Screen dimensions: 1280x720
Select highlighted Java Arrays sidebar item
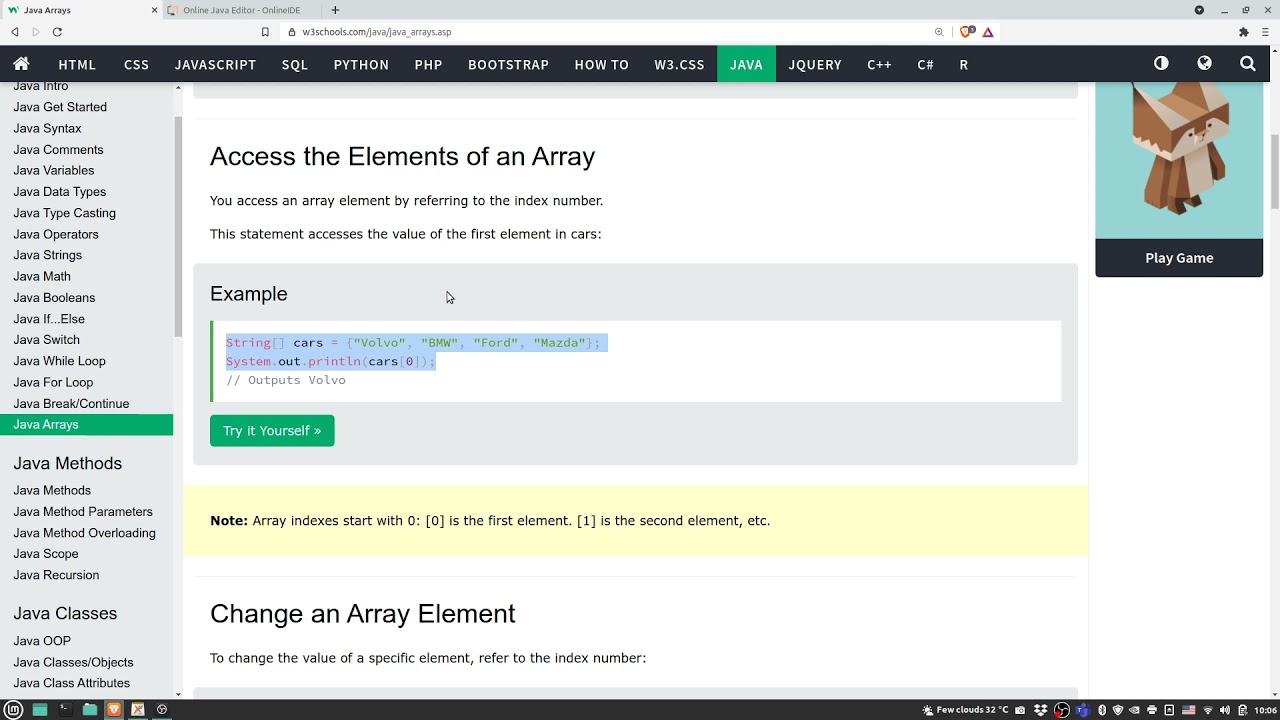[x=86, y=425]
